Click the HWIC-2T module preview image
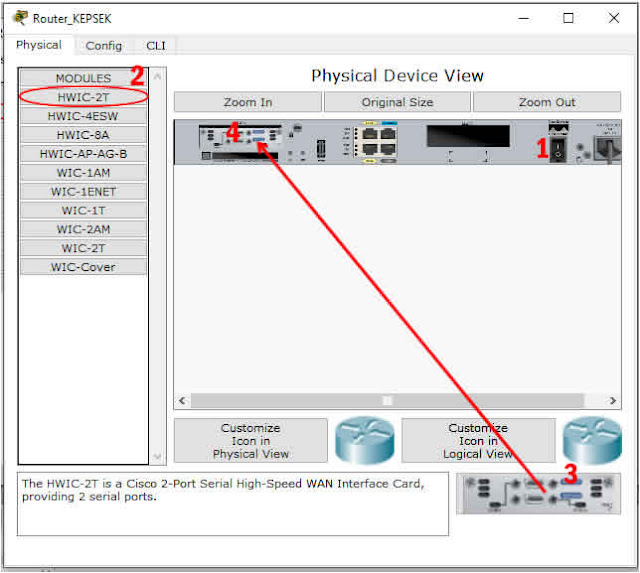This screenshot has width=640, height=573. pyautogui.click(x=538, y=493)
